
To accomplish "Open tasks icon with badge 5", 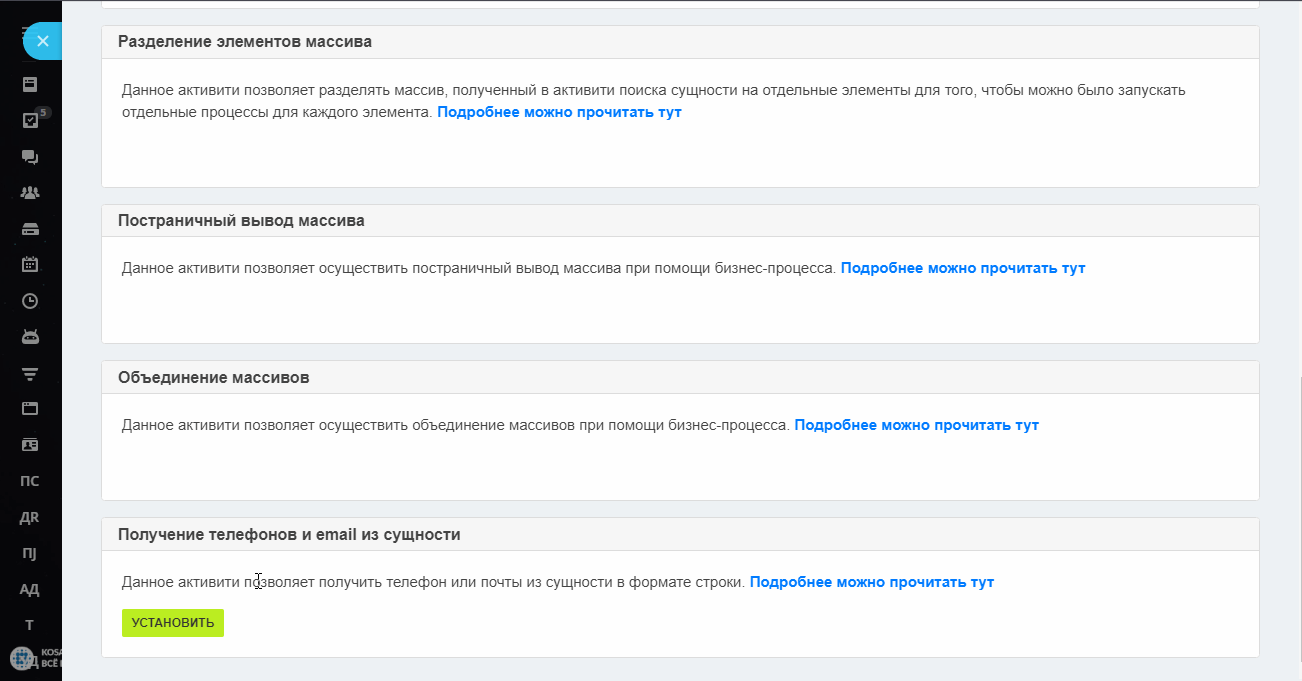I will coord(30,120).
